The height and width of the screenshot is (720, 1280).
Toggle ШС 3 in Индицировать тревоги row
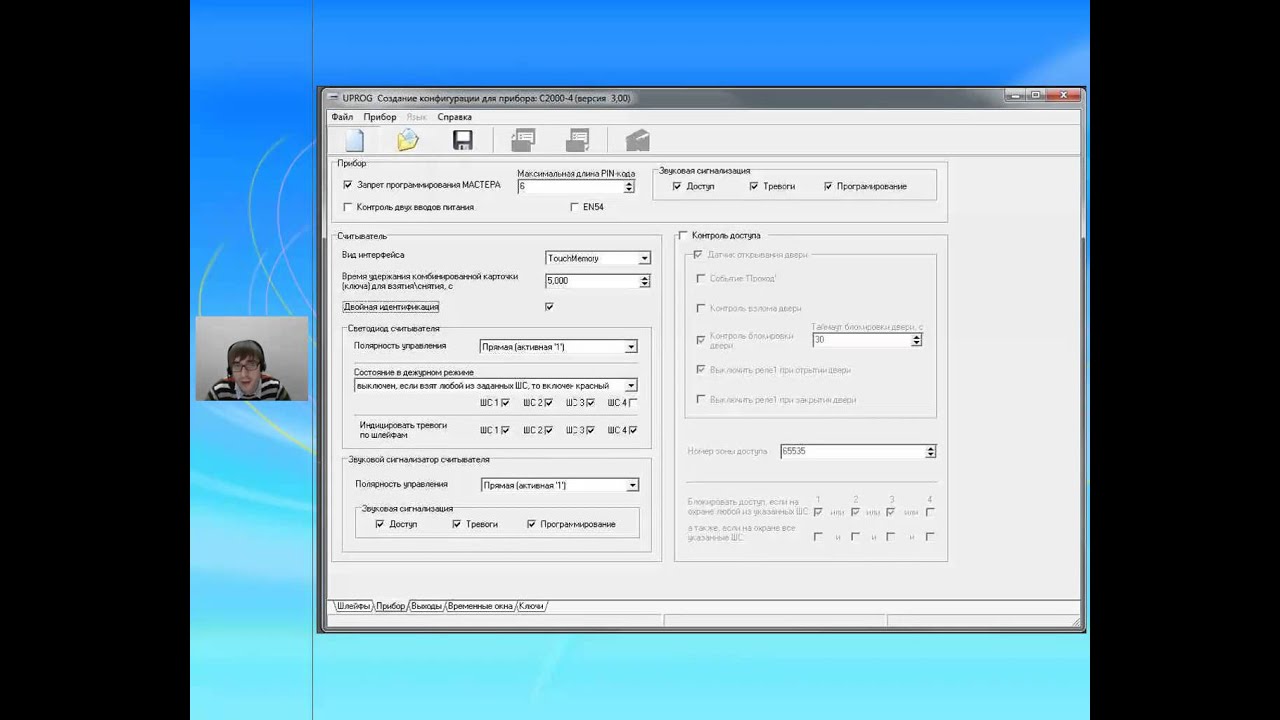[591, 430]
